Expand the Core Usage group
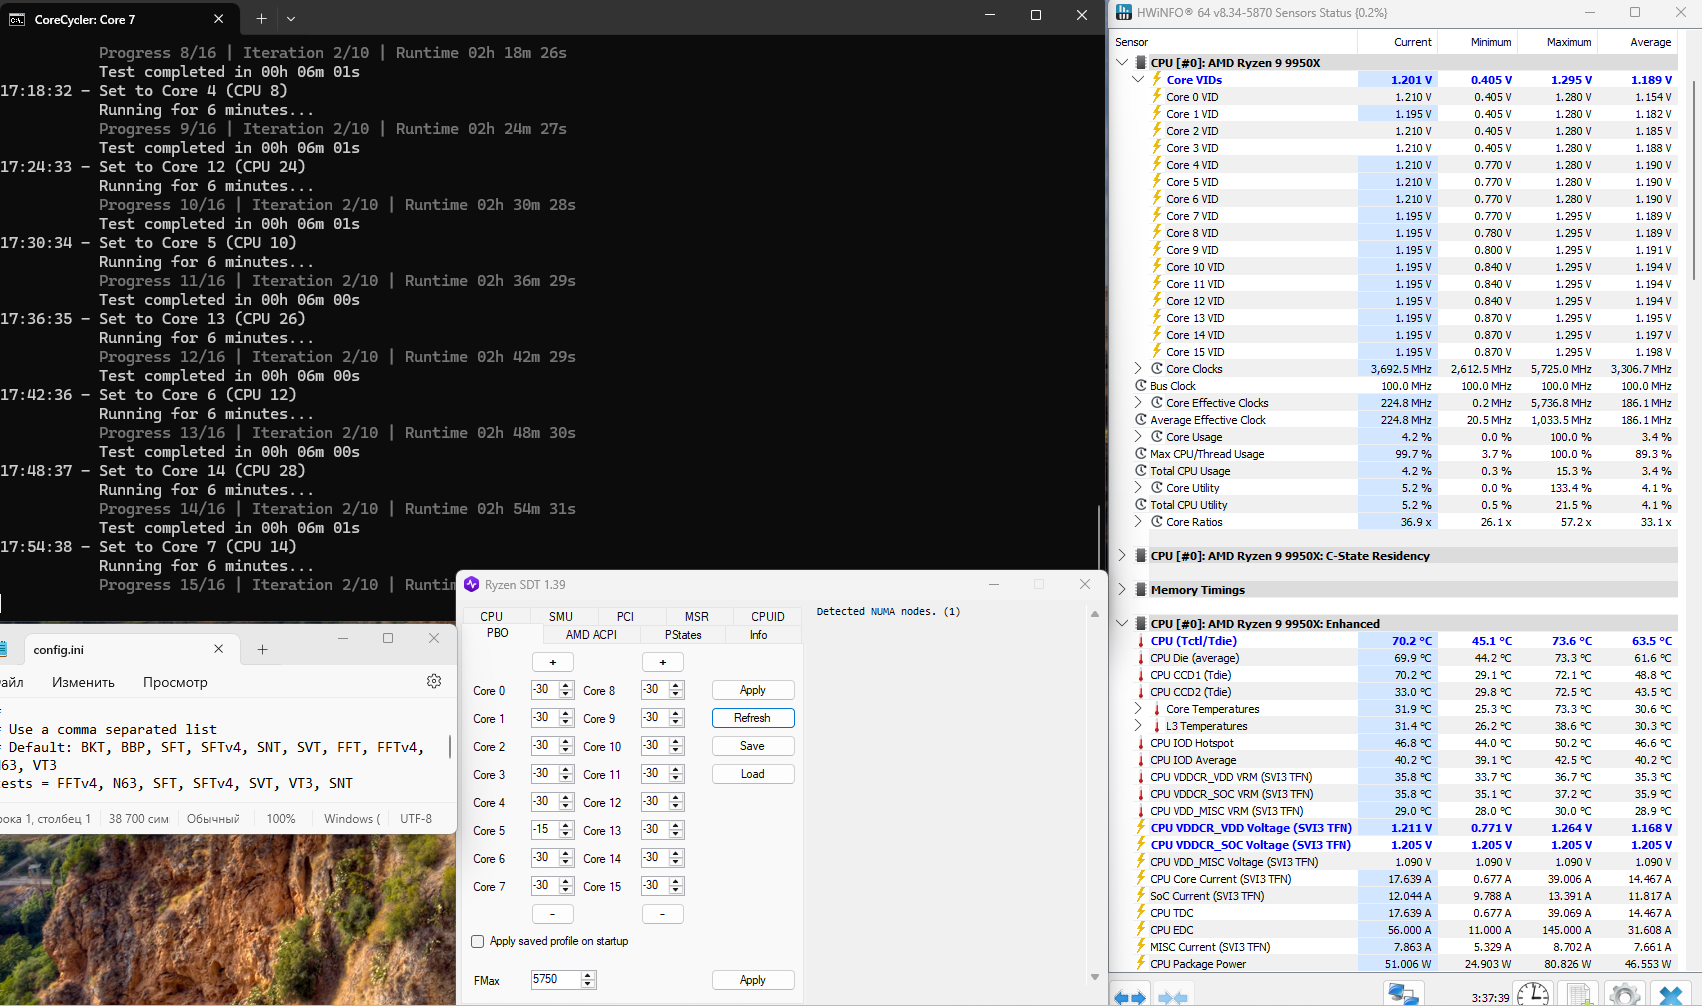 point(1138,437)
